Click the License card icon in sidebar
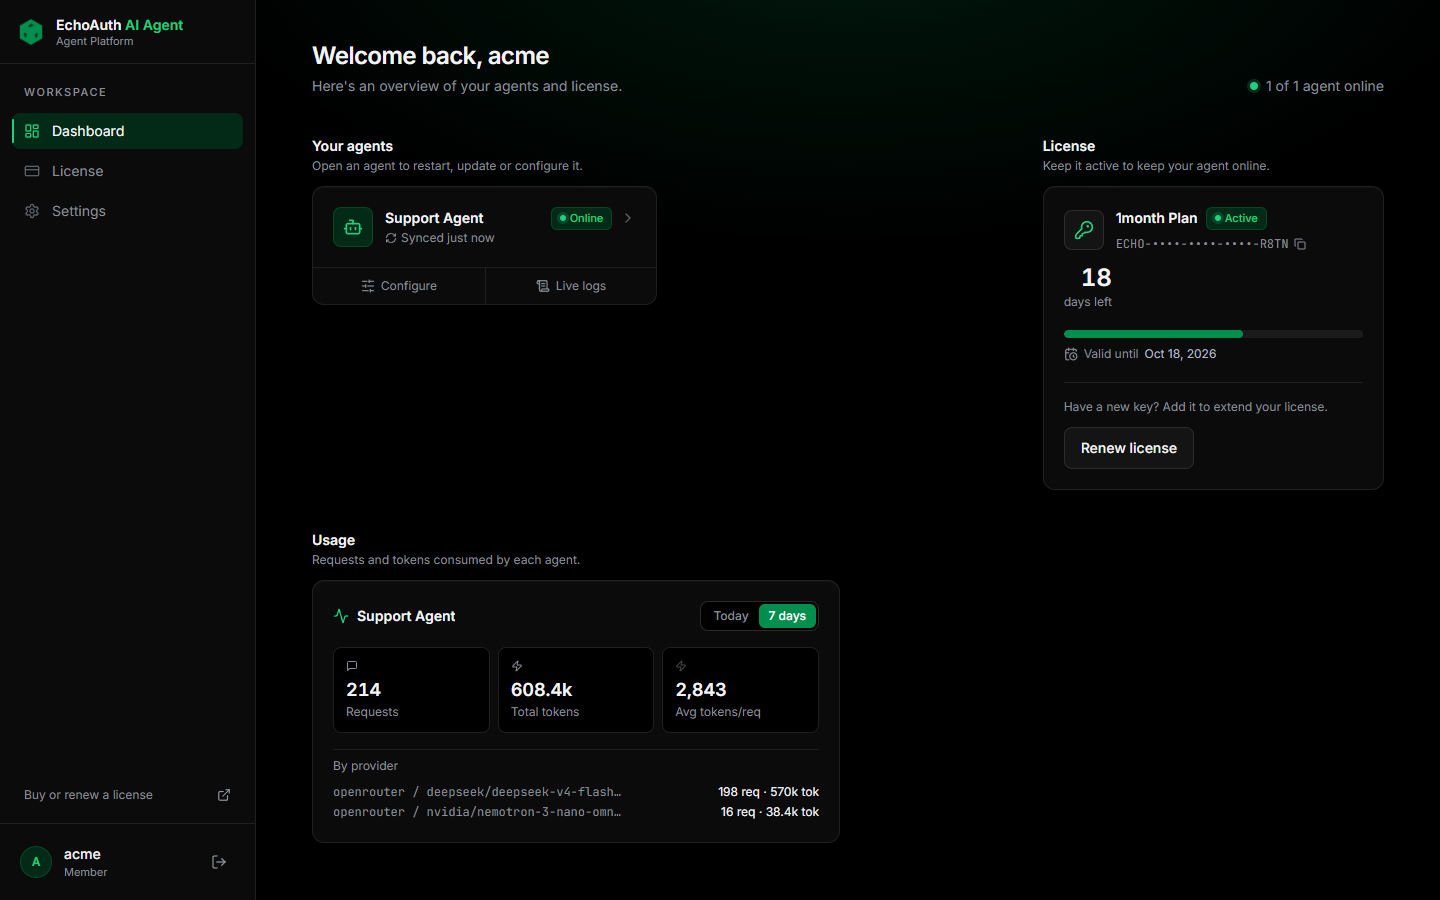 pos(32,171)
